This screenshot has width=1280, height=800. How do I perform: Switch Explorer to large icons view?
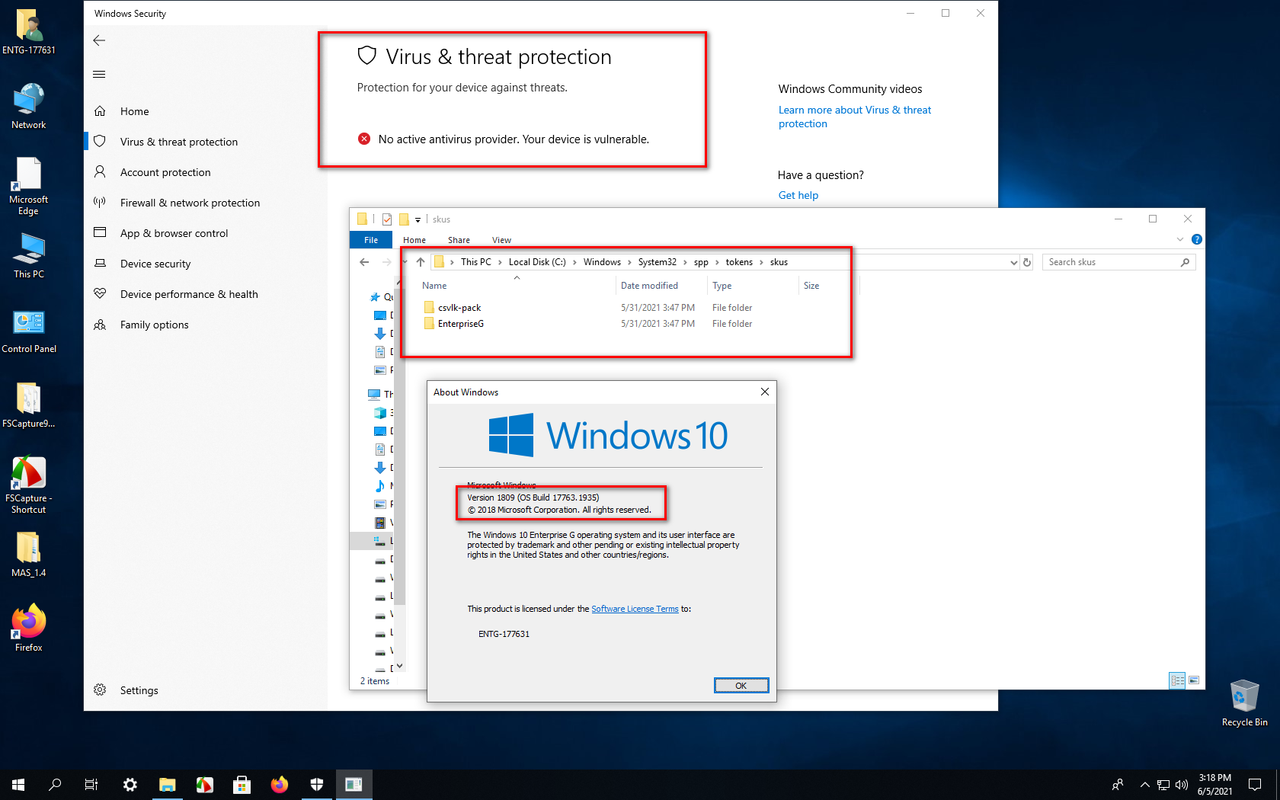1193,681
